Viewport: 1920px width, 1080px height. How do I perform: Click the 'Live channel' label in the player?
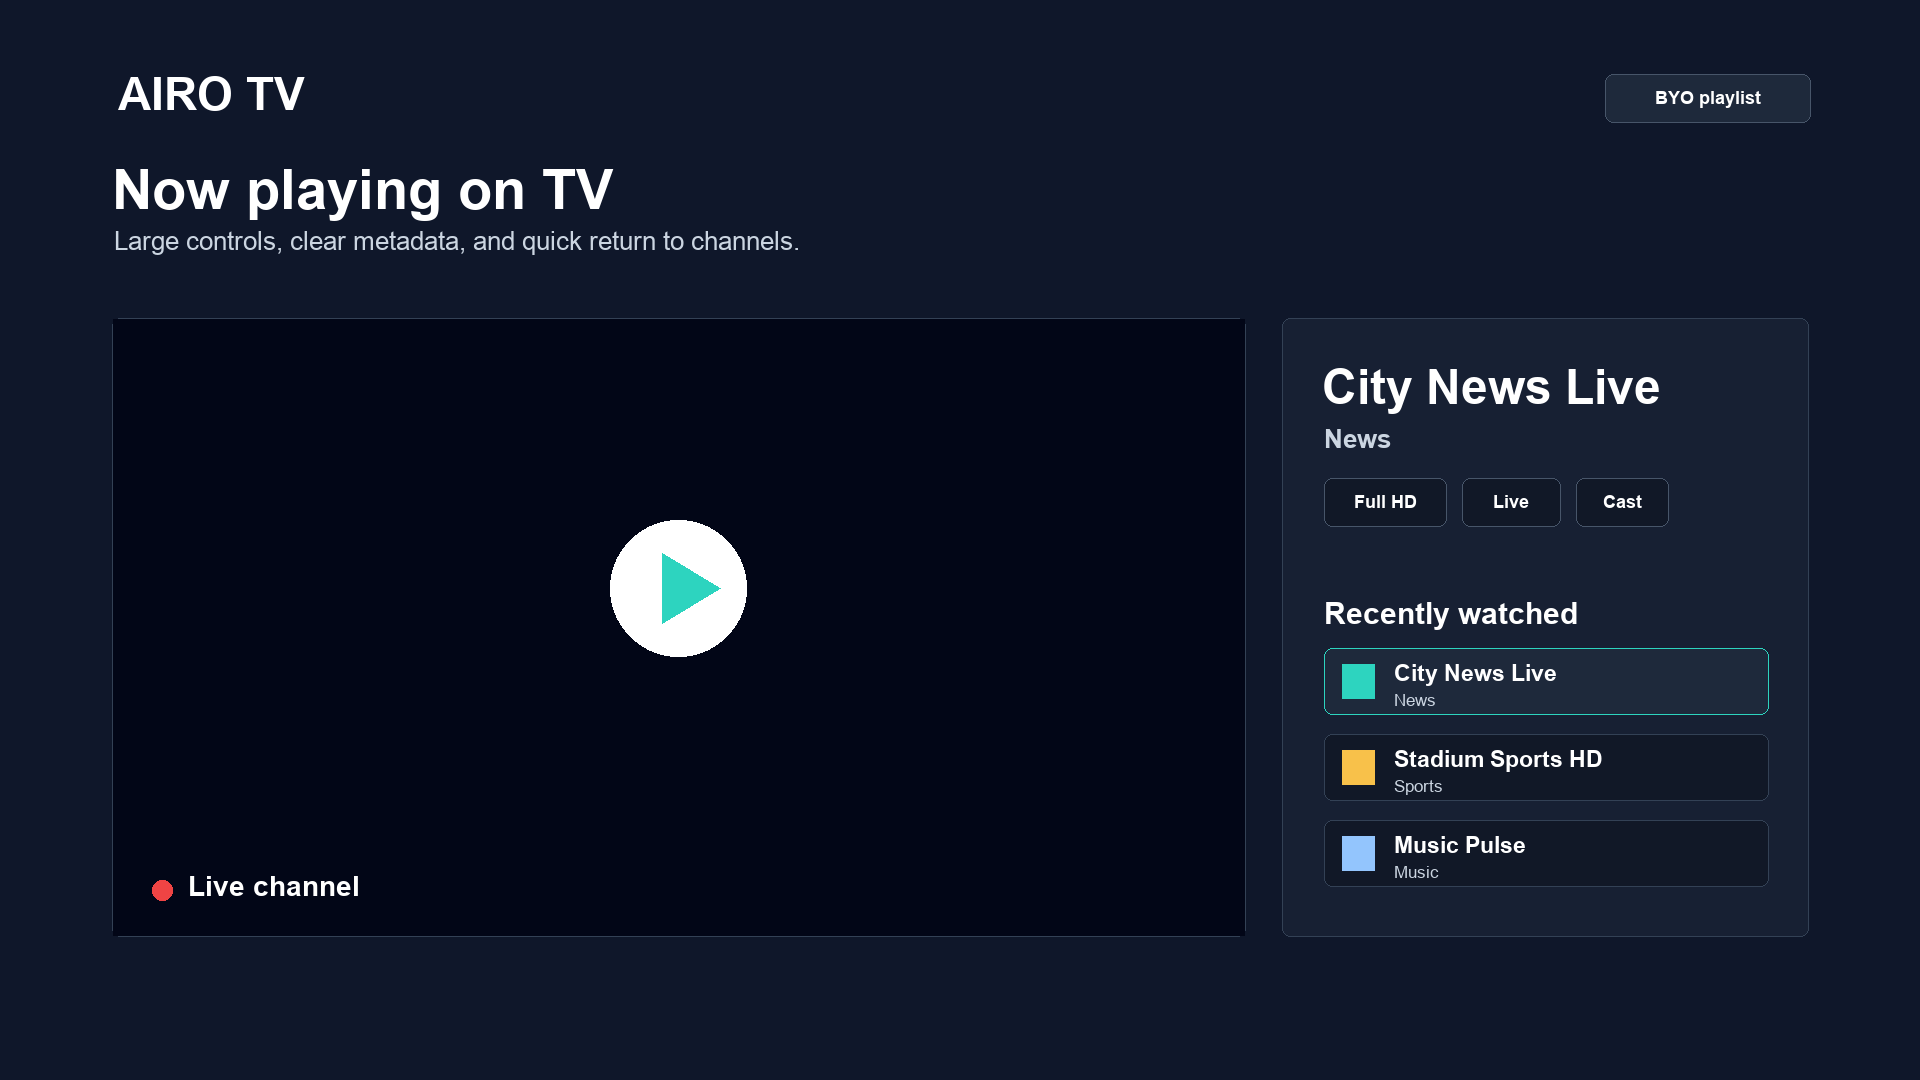[273, 887]
